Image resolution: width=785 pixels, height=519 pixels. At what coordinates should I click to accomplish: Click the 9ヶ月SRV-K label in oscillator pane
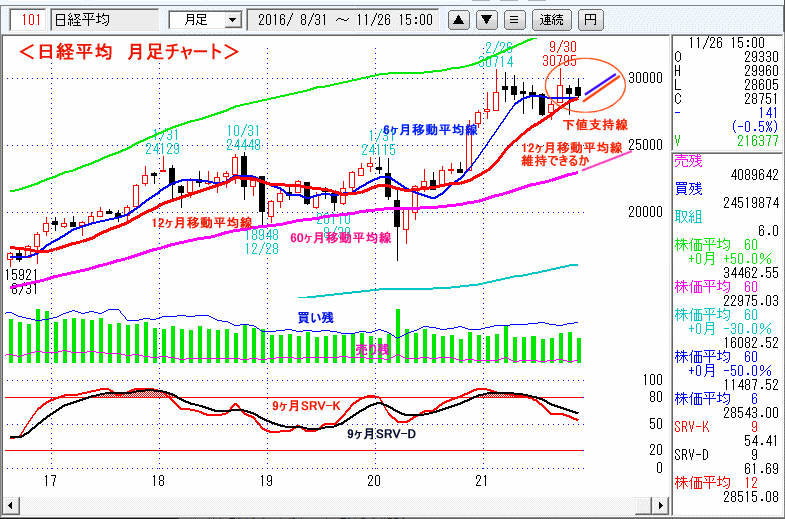pyautogui.click(x=306, y=407)
